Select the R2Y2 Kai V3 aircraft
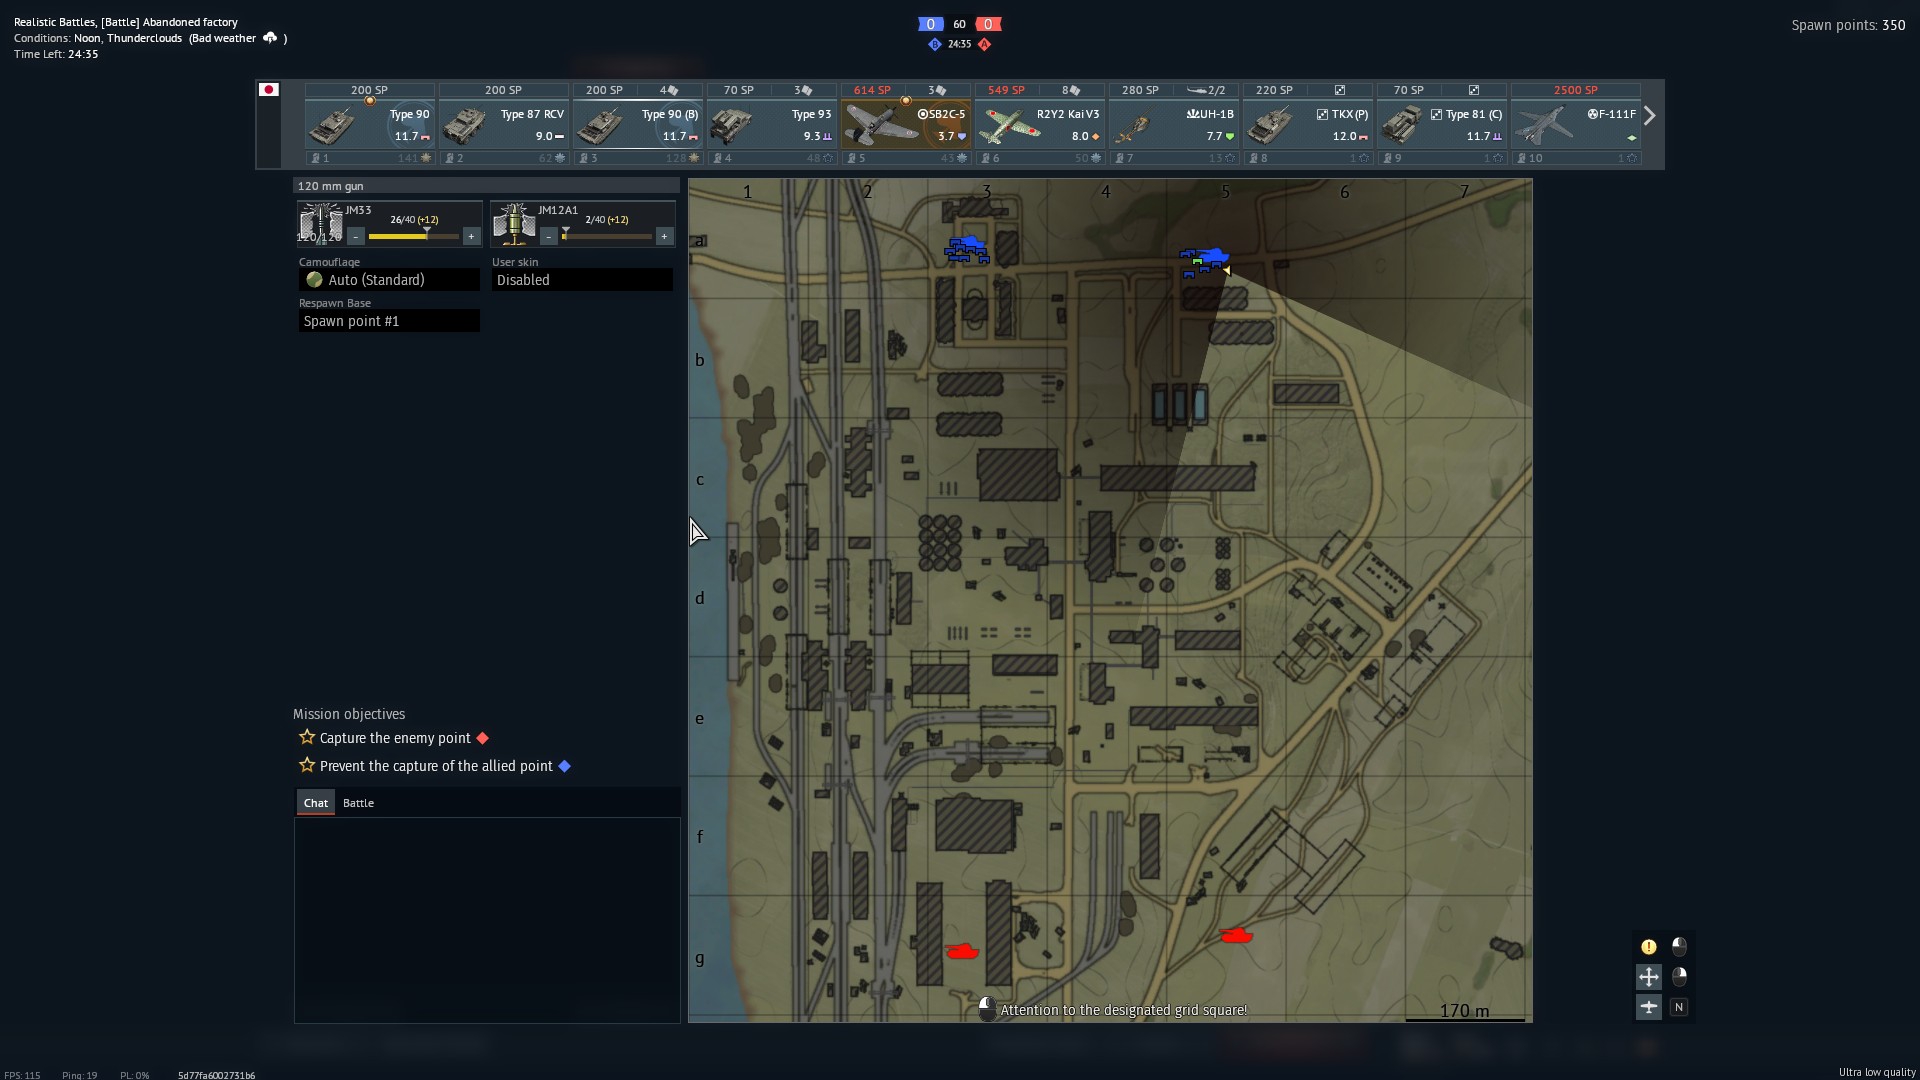1920x1080 pixels. point(1040,125)
